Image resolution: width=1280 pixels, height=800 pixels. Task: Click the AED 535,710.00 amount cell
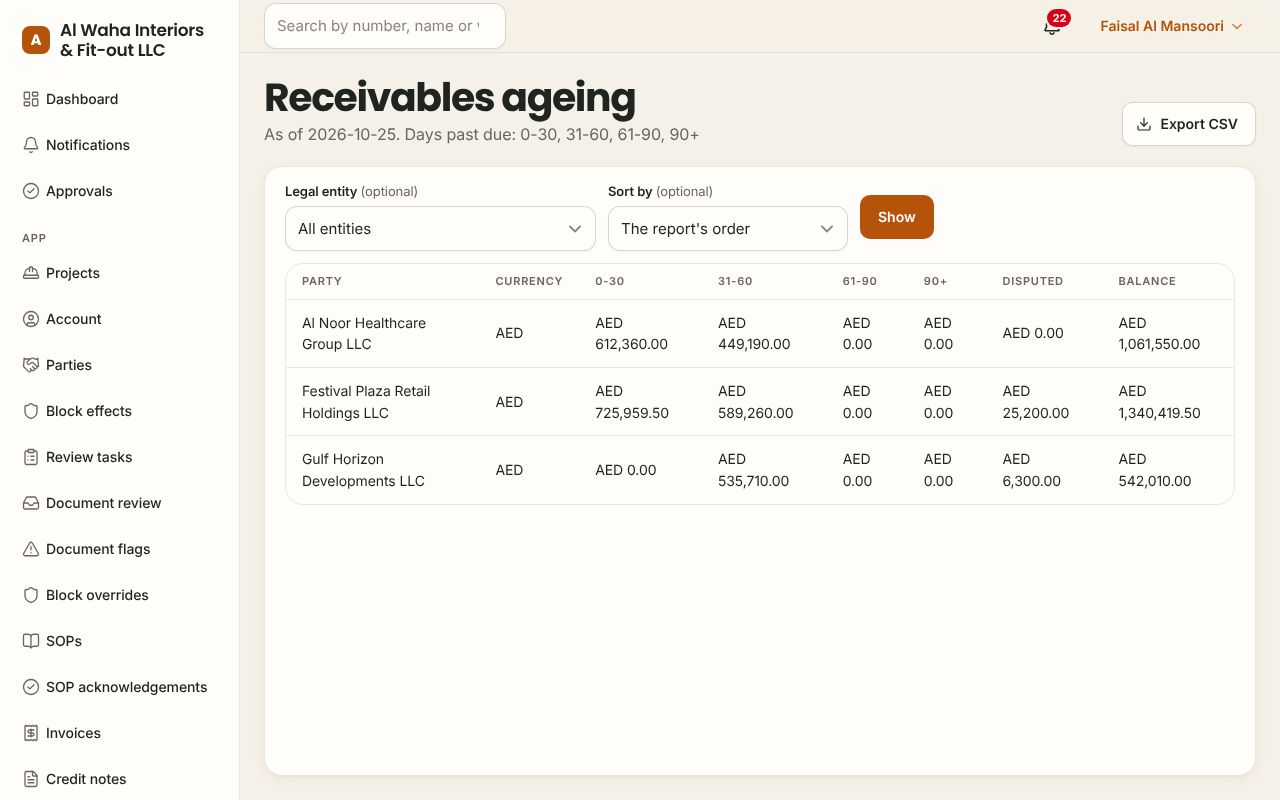point(753,470)
